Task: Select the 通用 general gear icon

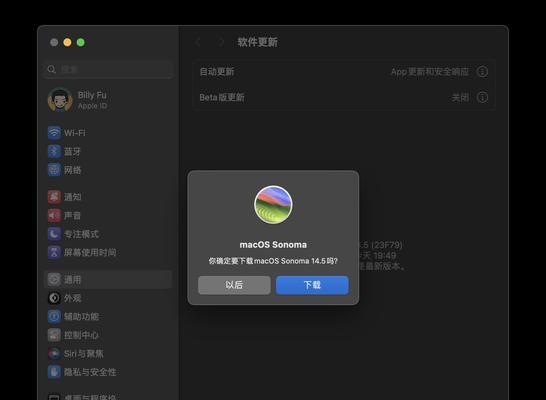Action: coord(54,280)
